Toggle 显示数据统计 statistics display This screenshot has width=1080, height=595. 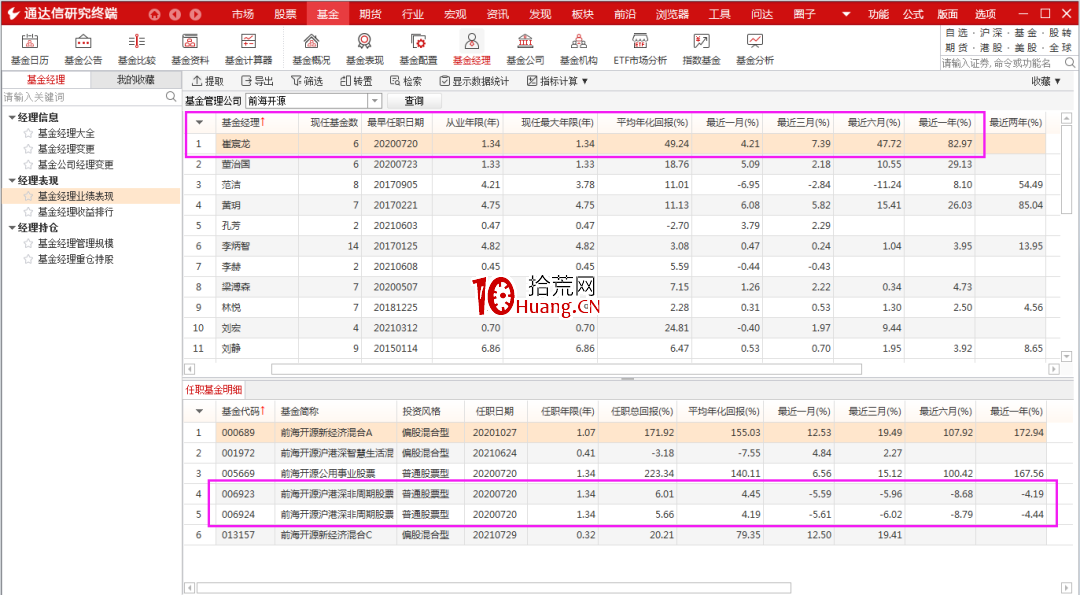474,81
